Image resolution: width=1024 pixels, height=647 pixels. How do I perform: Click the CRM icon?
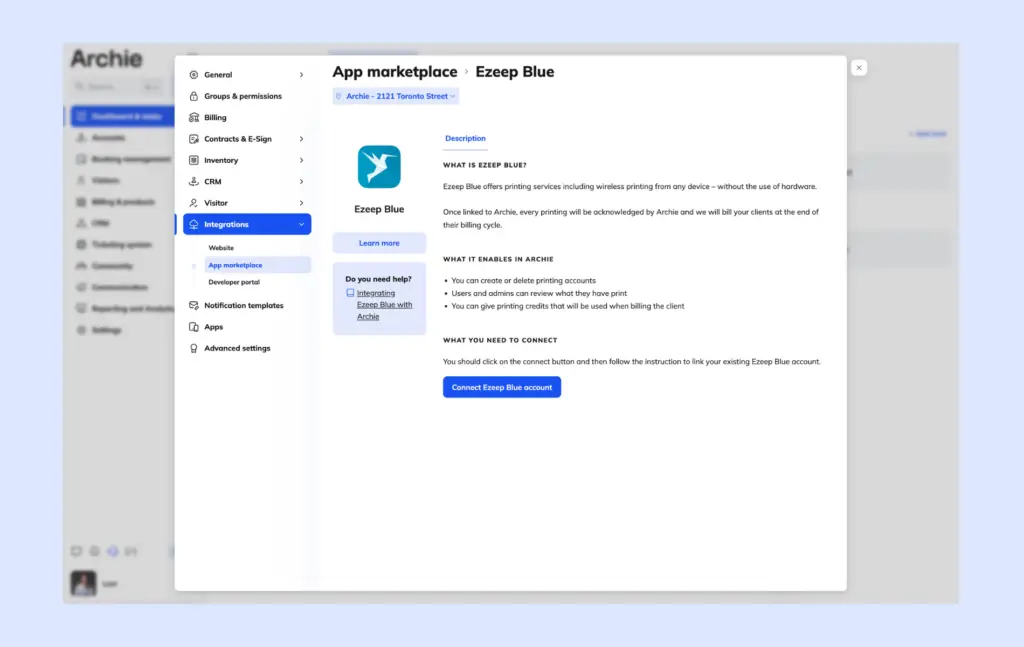click(x=193, y=181)
